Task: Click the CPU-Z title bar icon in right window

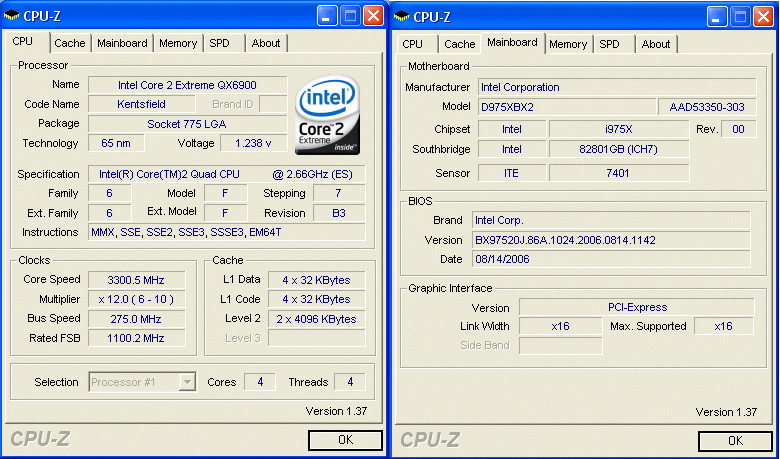Action: [x=401, y=16]
